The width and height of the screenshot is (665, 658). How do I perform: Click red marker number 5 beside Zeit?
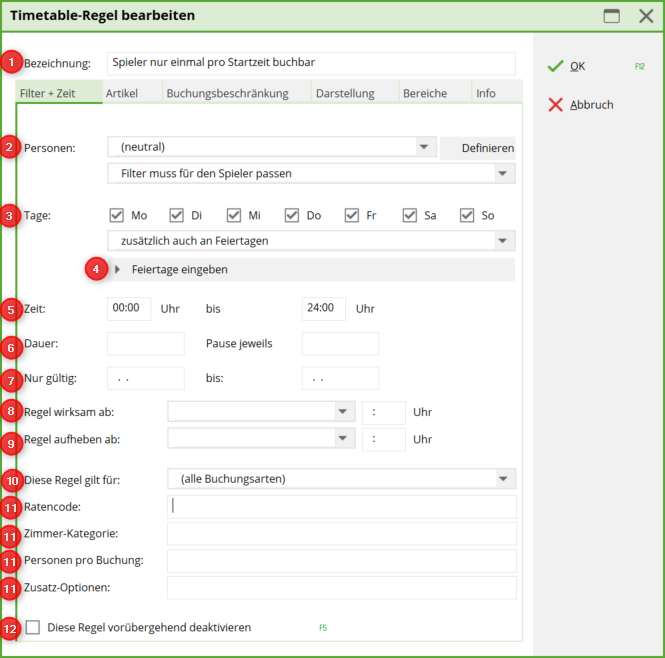pyautogui.click(x=11, y=309)
